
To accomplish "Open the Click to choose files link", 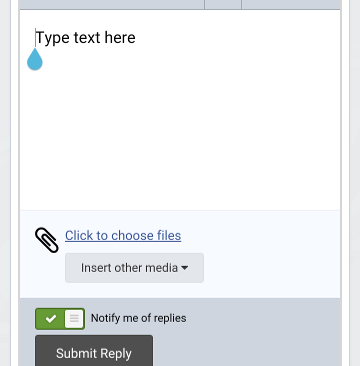I will point(123,236).
